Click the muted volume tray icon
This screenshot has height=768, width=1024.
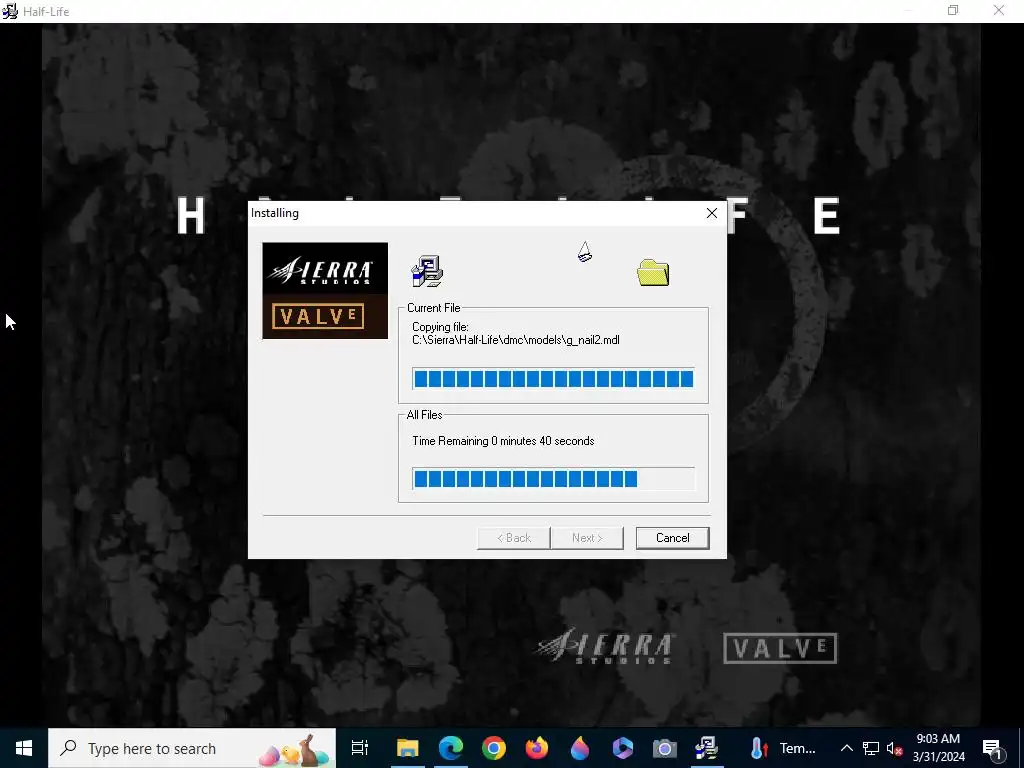[894, 748]
